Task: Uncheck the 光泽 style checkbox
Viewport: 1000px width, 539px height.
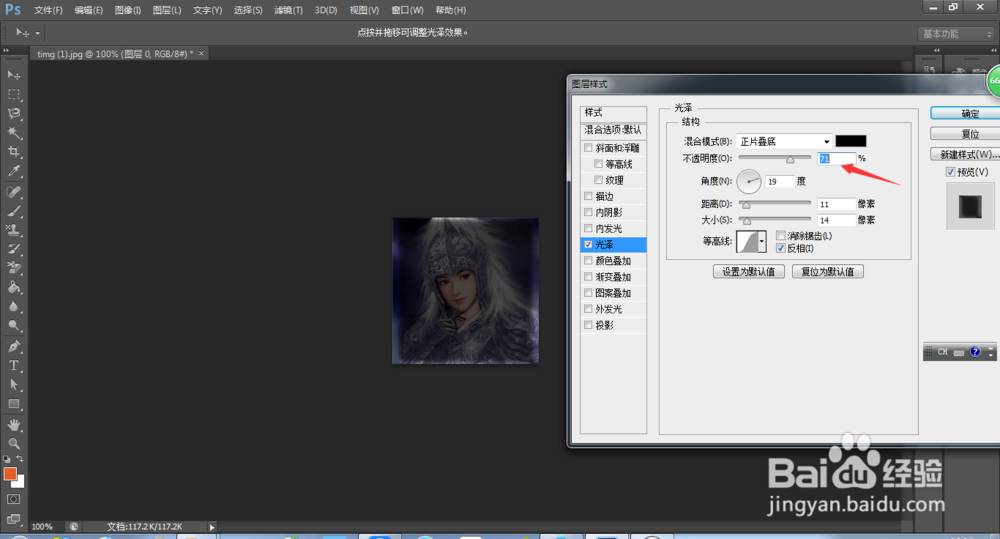Action: (x=588, y=244)
